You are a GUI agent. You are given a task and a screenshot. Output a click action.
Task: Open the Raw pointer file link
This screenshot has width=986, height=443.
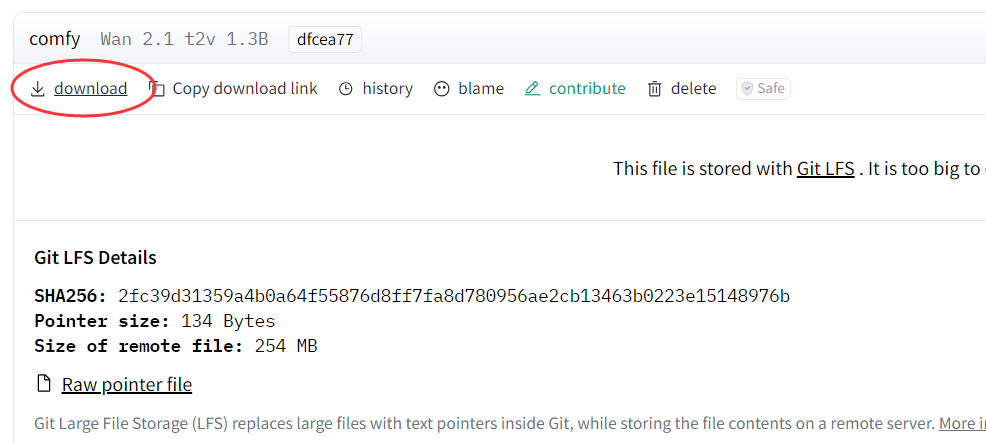(126, 384)
